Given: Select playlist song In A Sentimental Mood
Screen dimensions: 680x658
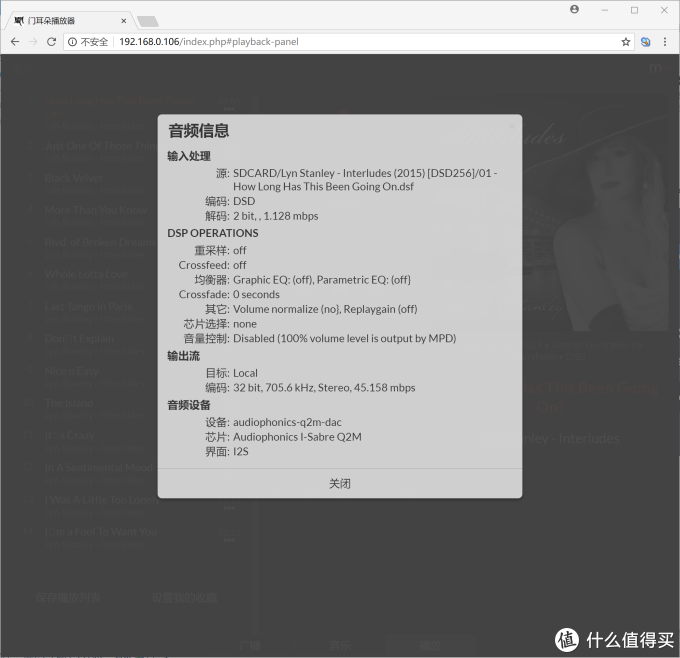Looking at the screenshot, I should 98,467.
